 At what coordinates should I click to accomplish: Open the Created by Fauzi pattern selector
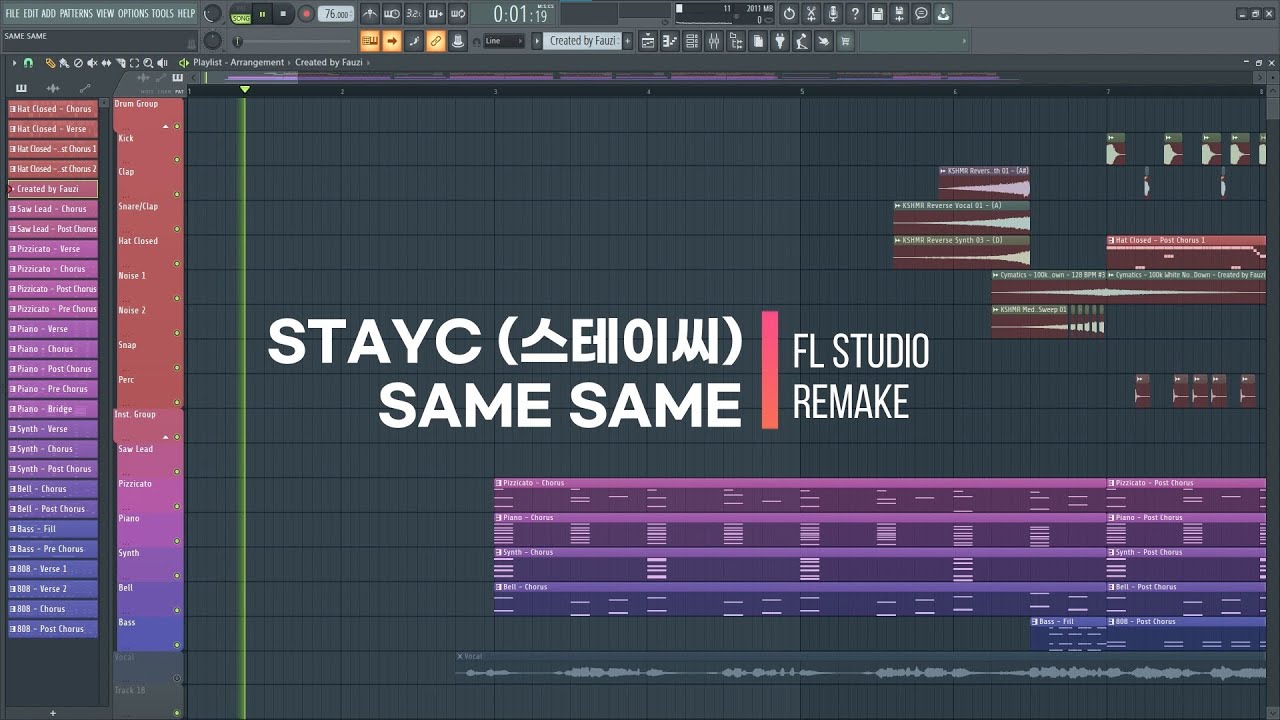tap(583, 41)
